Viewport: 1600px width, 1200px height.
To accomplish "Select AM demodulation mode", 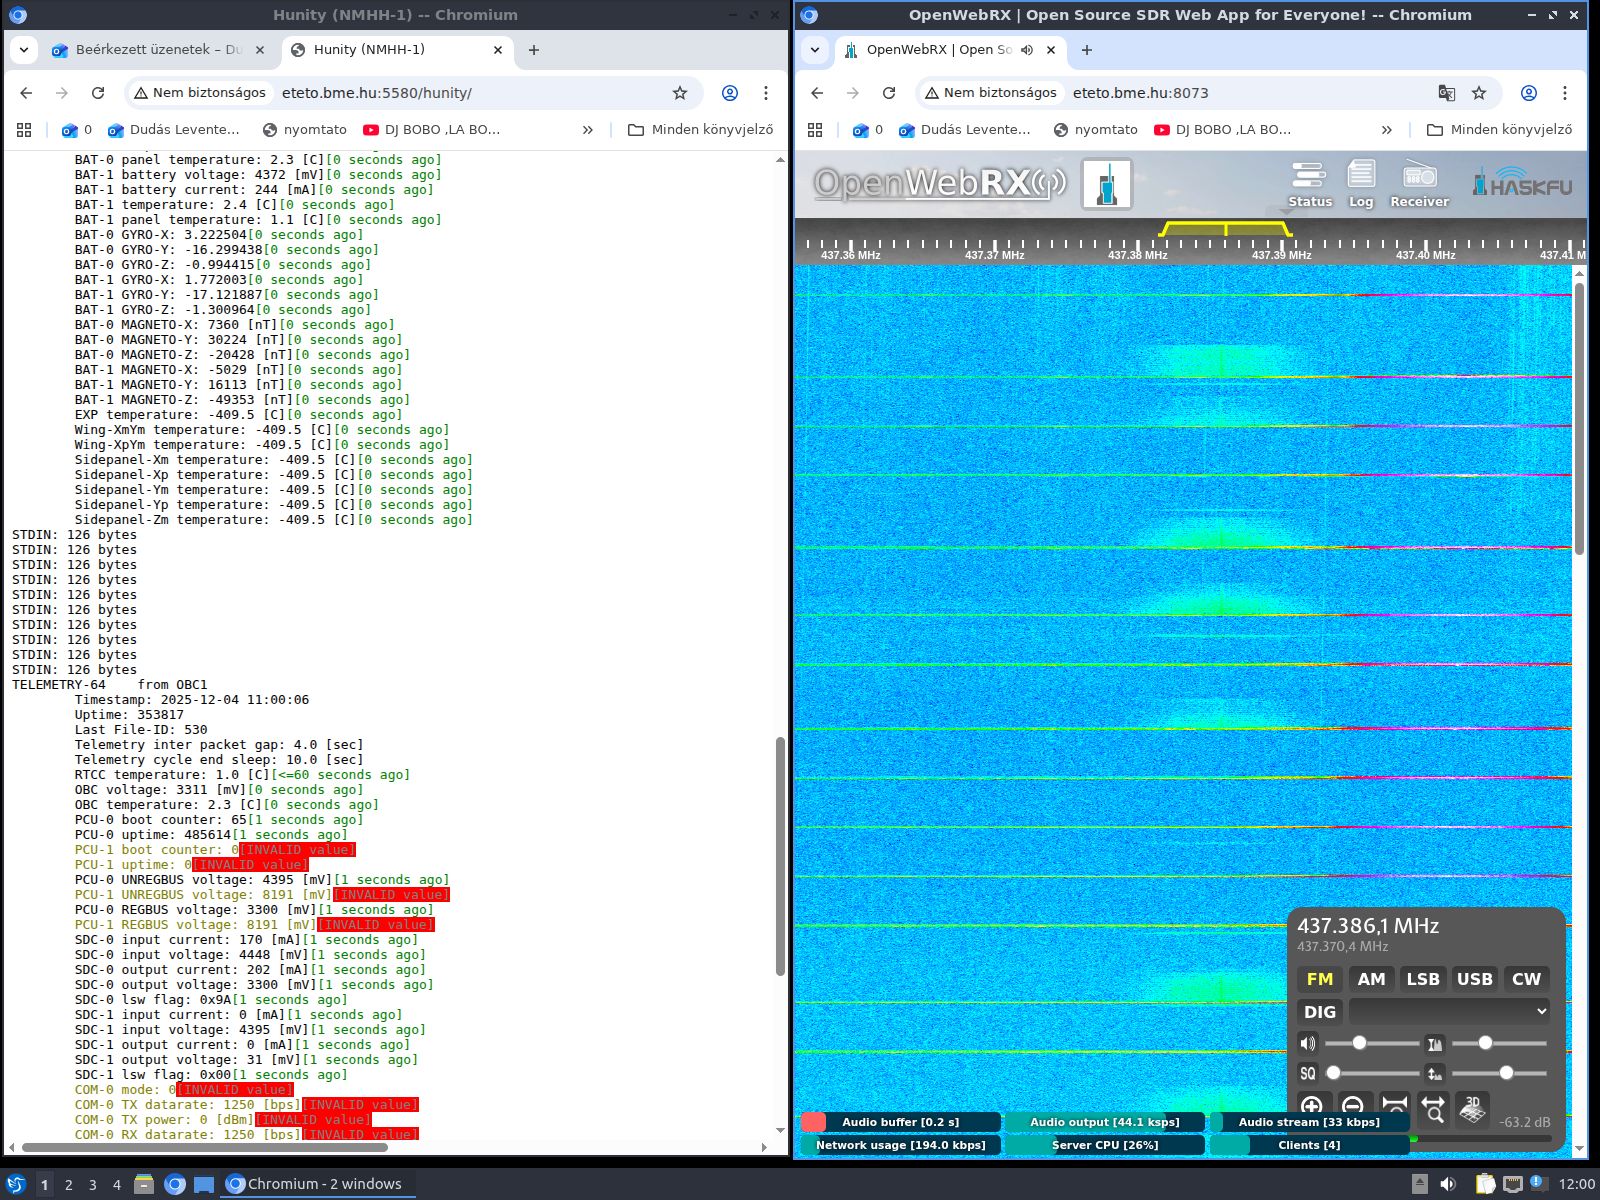I will pyautogui.click(x=1371, y=979).
